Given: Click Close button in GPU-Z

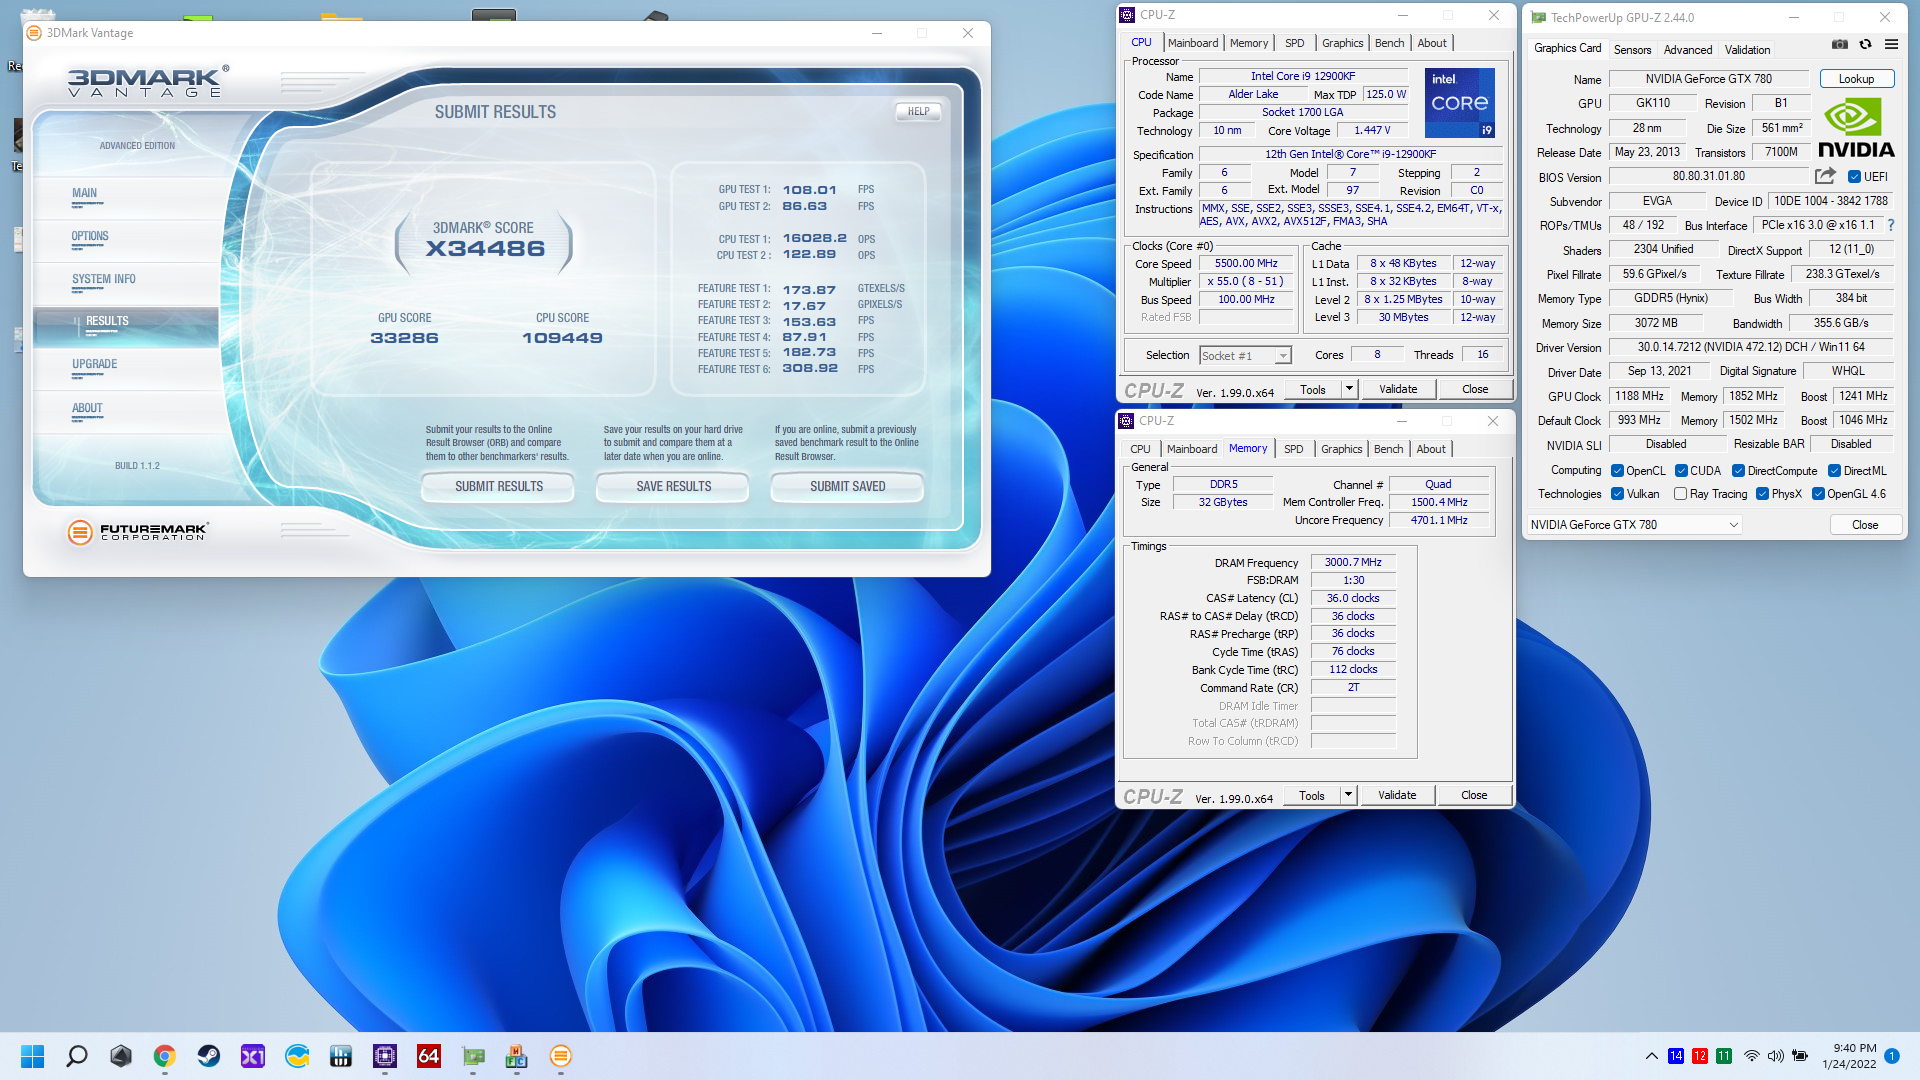Looking at the screenshot, I should (x=1864, y=525).
